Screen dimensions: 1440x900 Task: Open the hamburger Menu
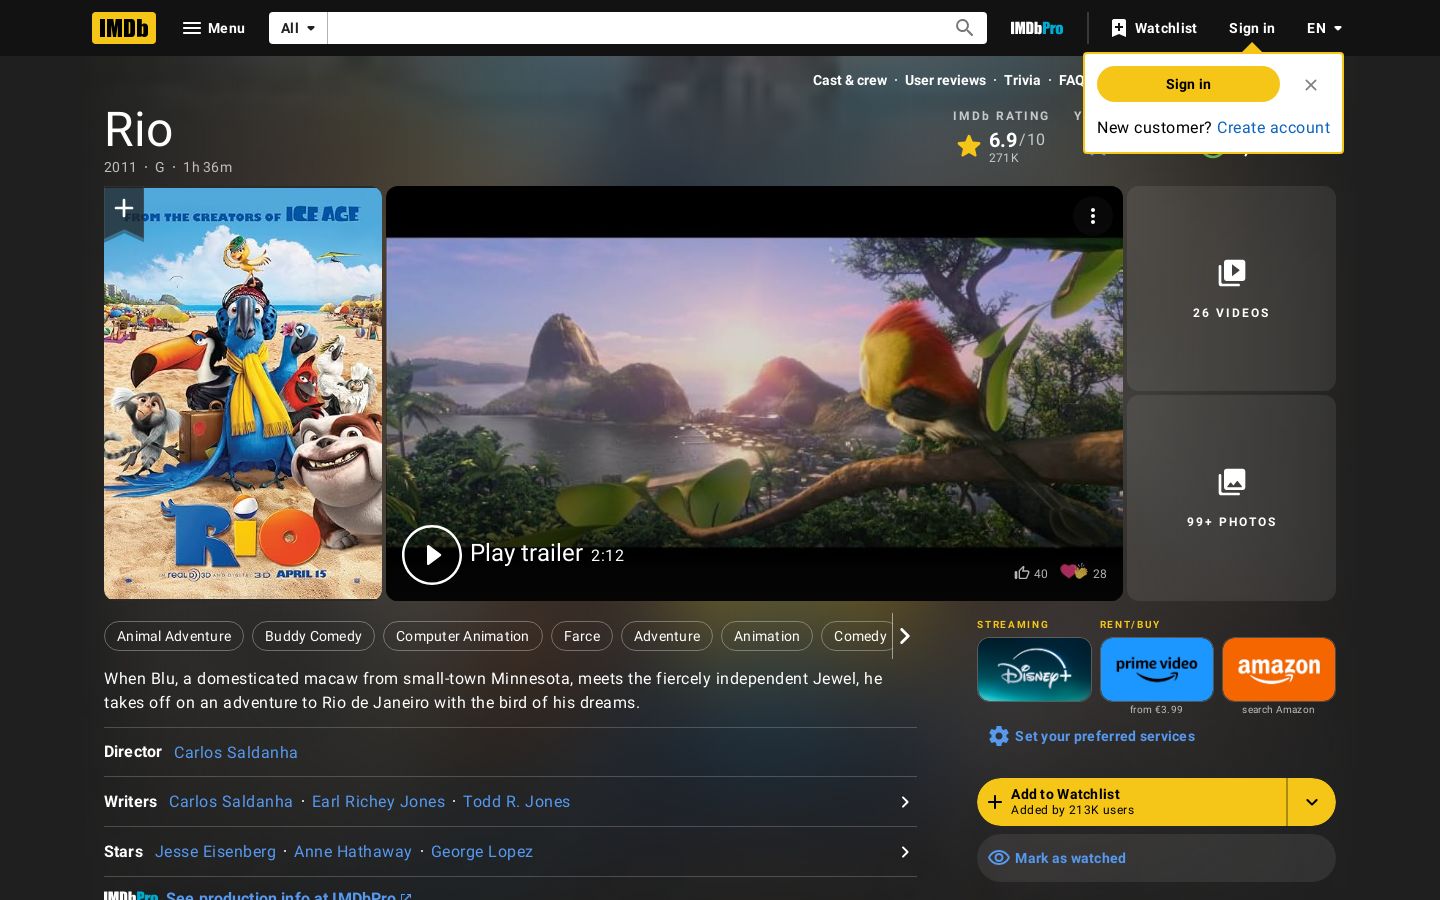[x=213, y=28]
